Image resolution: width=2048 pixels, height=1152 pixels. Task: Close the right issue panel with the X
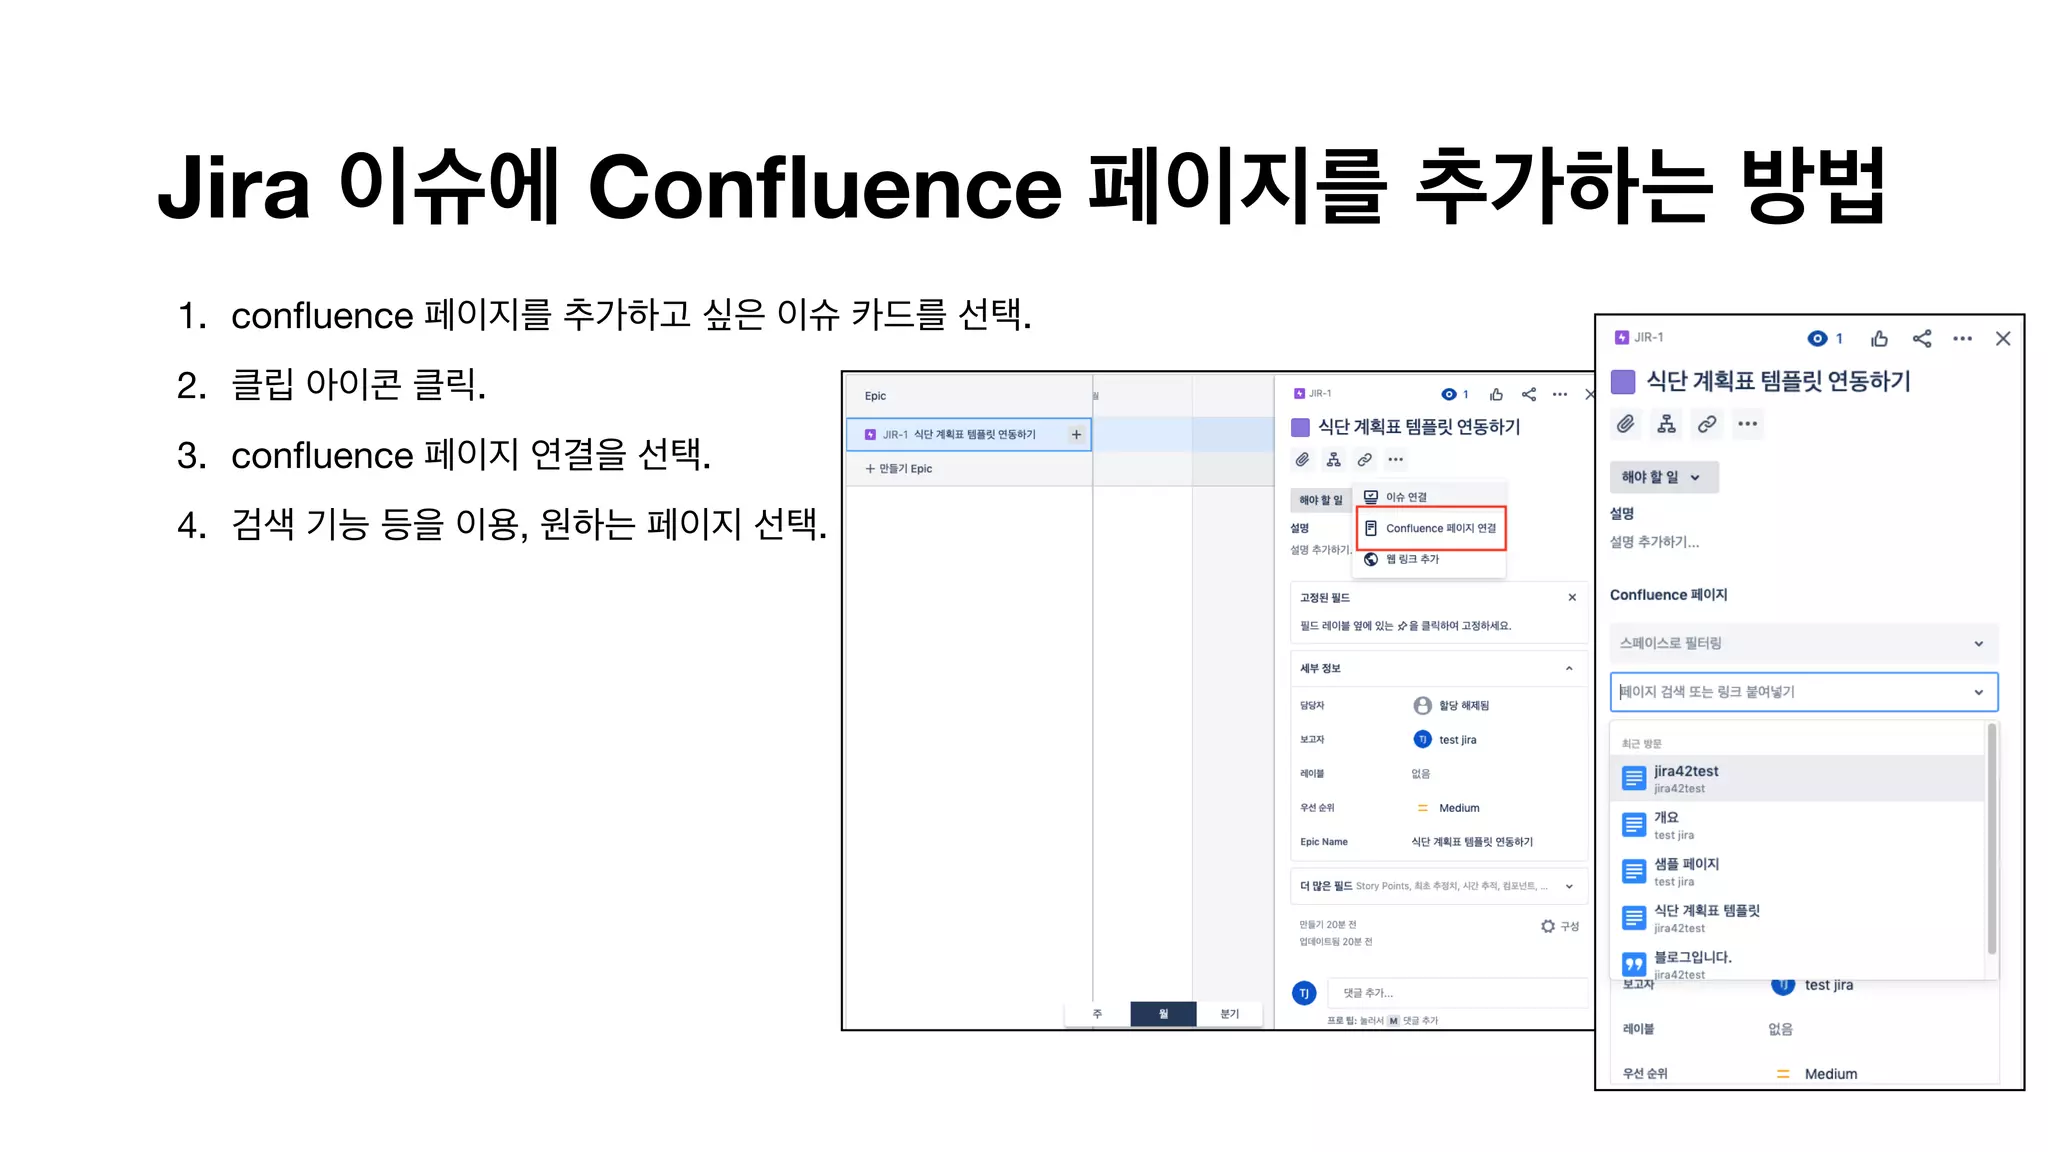point(2003,338)
